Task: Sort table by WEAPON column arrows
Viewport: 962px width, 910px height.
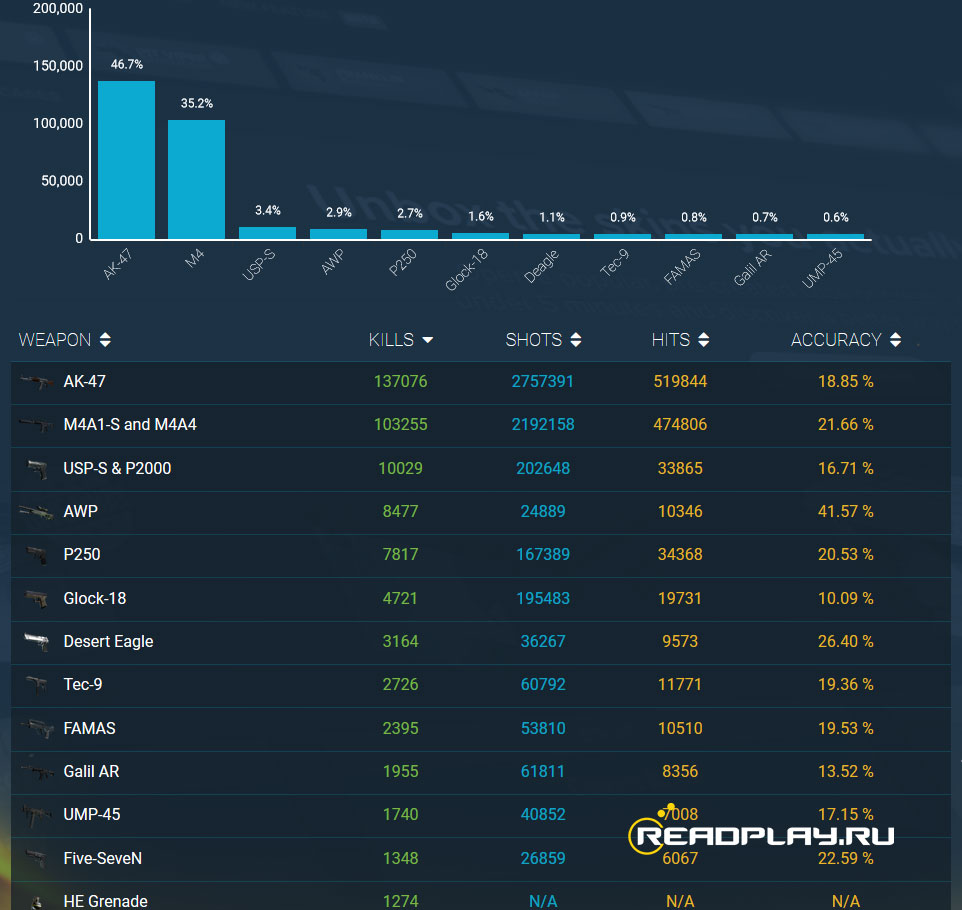Action: 106,340
